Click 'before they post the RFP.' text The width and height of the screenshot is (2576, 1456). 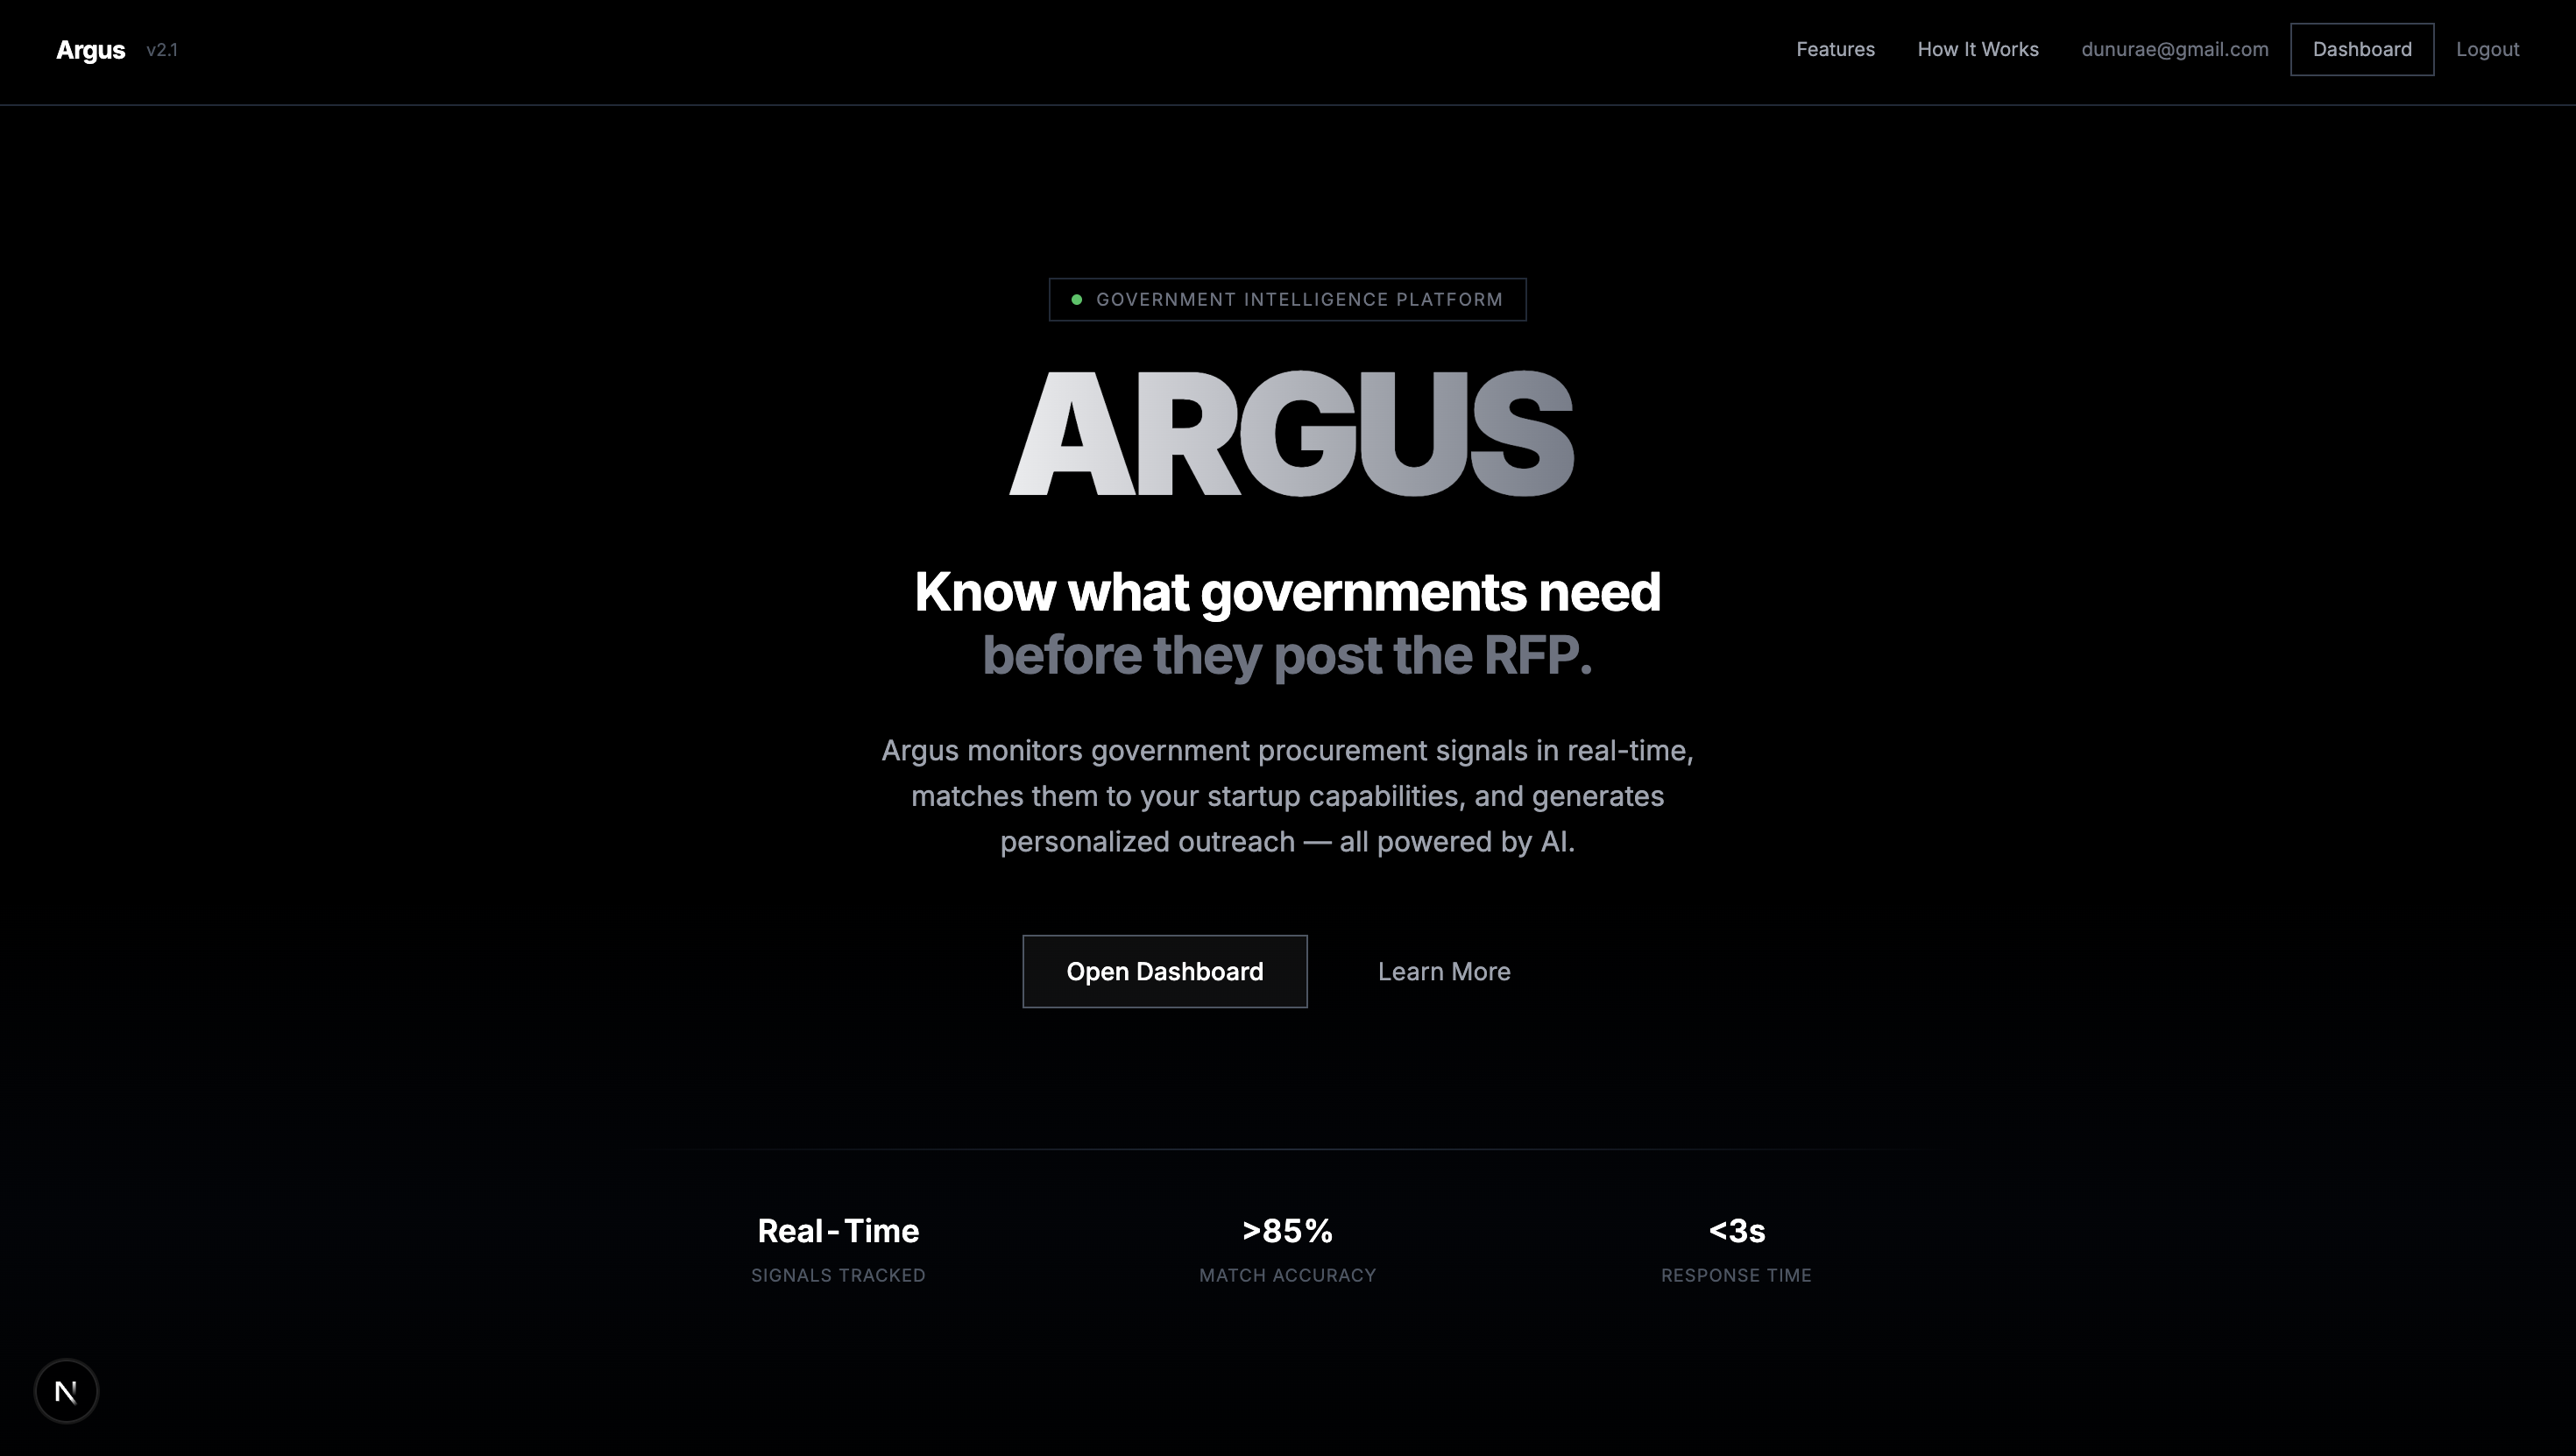(1287, 656)
